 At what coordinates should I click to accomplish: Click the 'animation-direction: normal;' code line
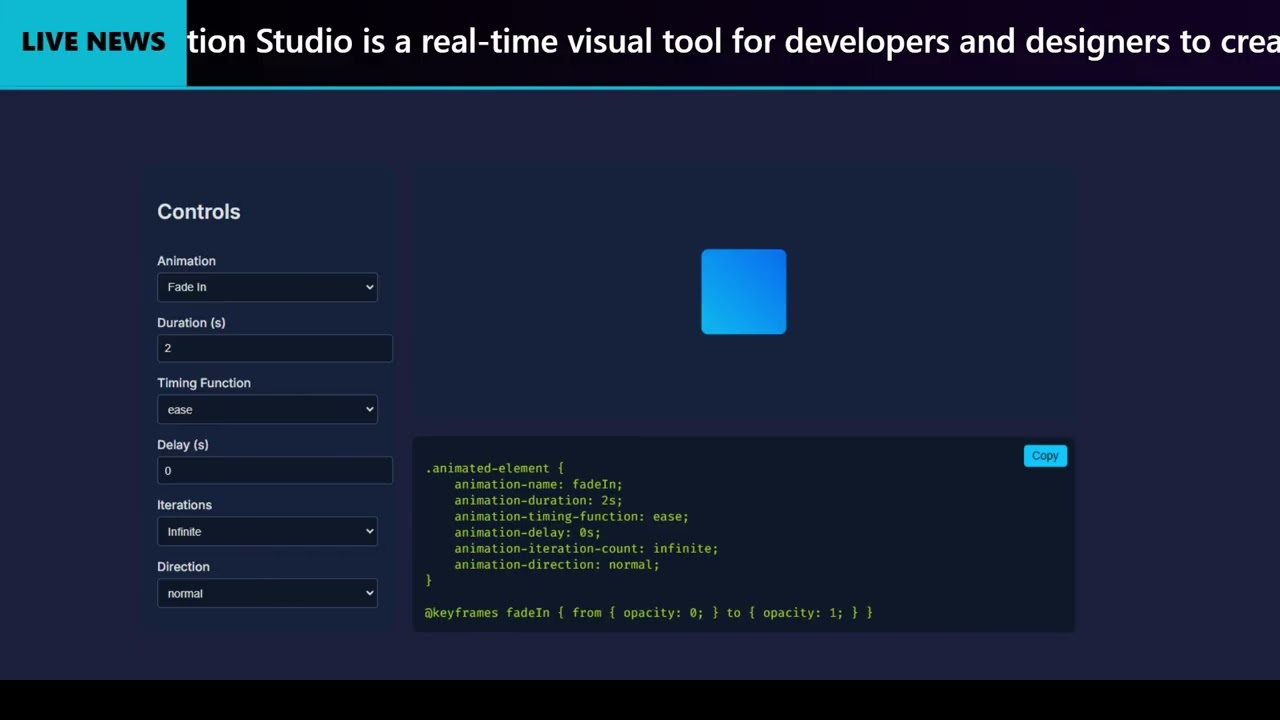click(557, 564)
